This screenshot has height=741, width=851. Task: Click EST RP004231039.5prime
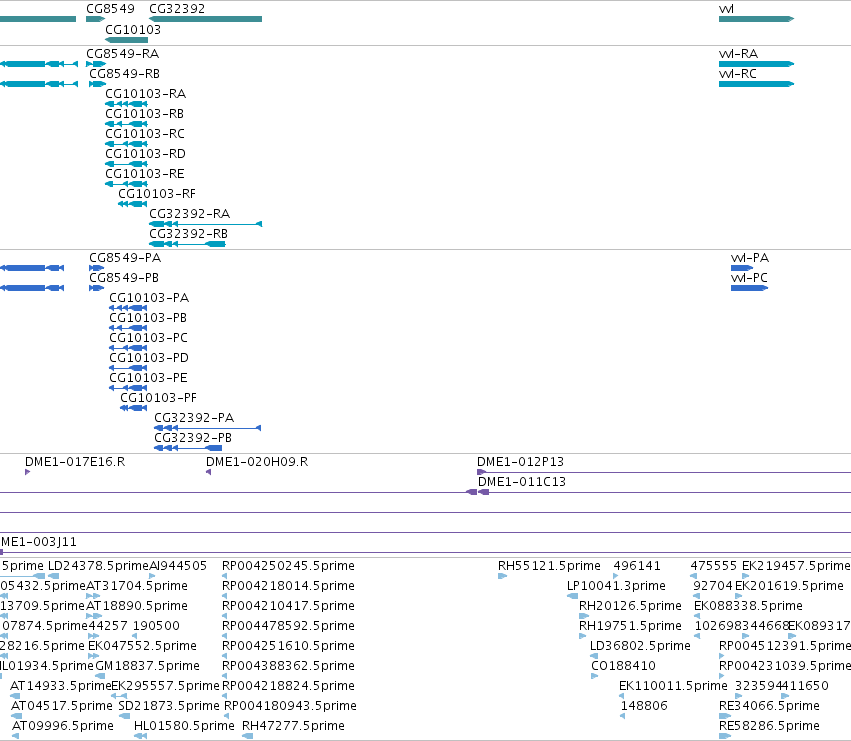(x=785, y=667)
